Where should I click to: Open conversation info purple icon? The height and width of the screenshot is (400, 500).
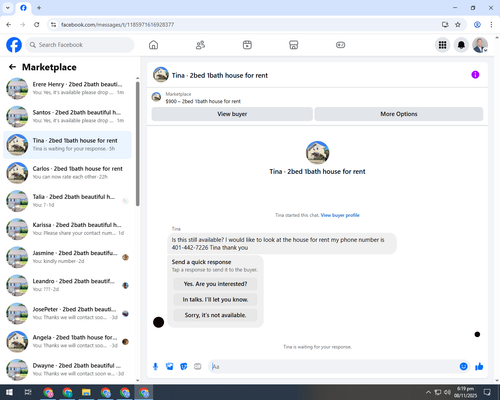[x=475, y=75]
